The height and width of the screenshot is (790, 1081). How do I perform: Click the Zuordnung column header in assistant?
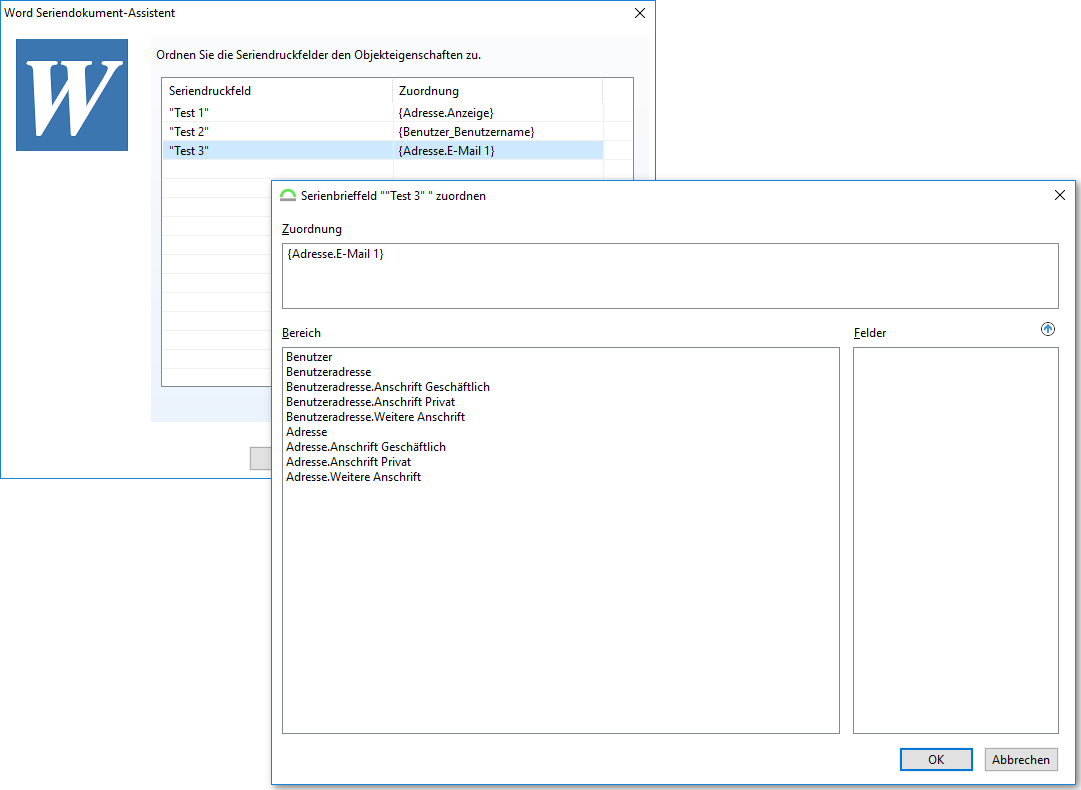498,91
